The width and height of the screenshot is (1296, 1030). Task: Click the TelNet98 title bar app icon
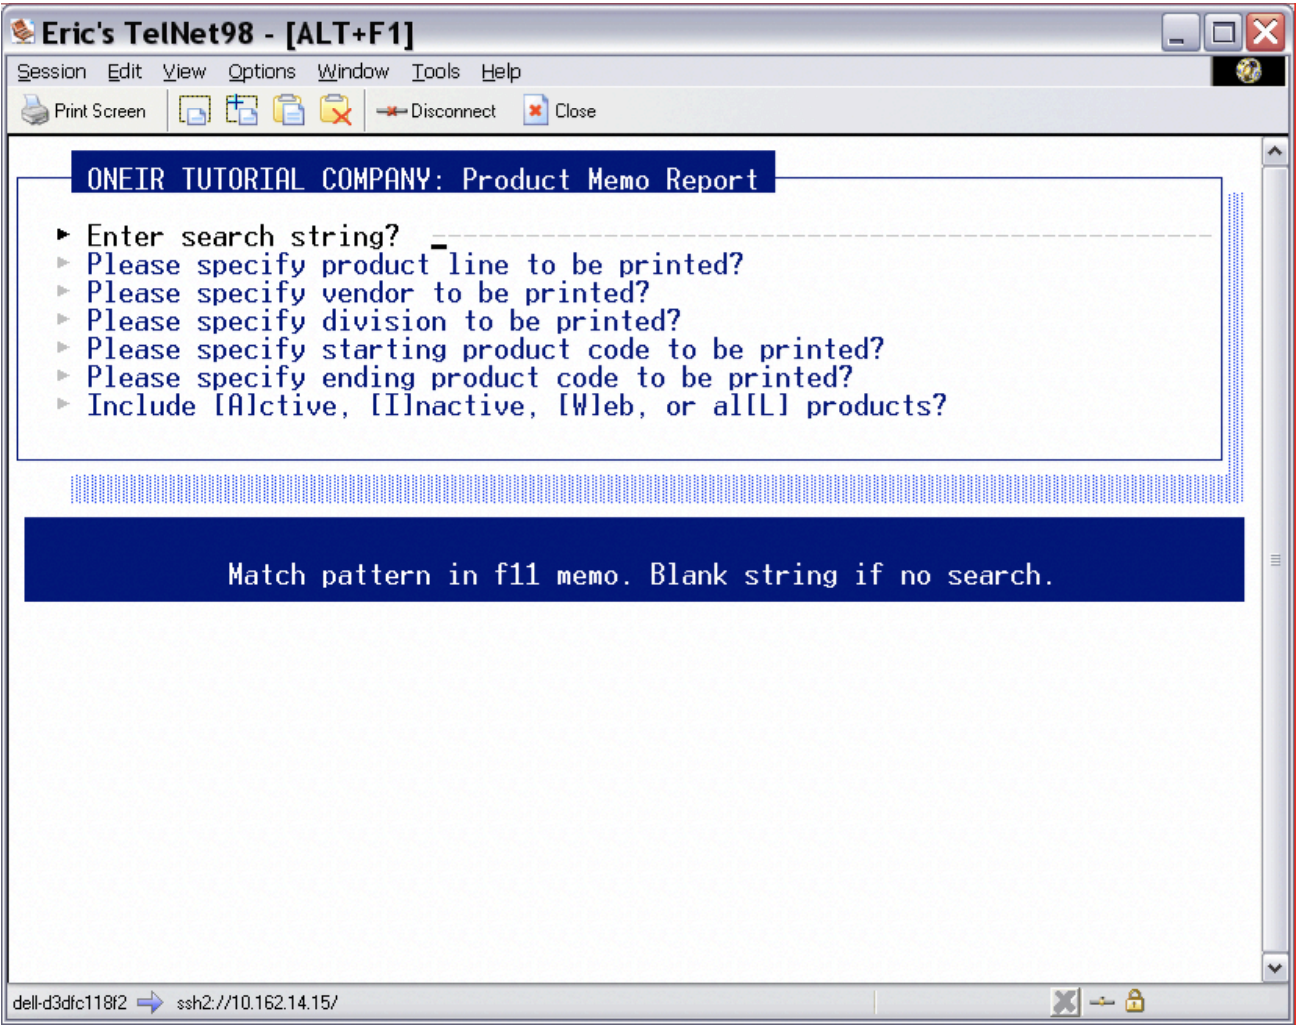[x=23, y=32]
